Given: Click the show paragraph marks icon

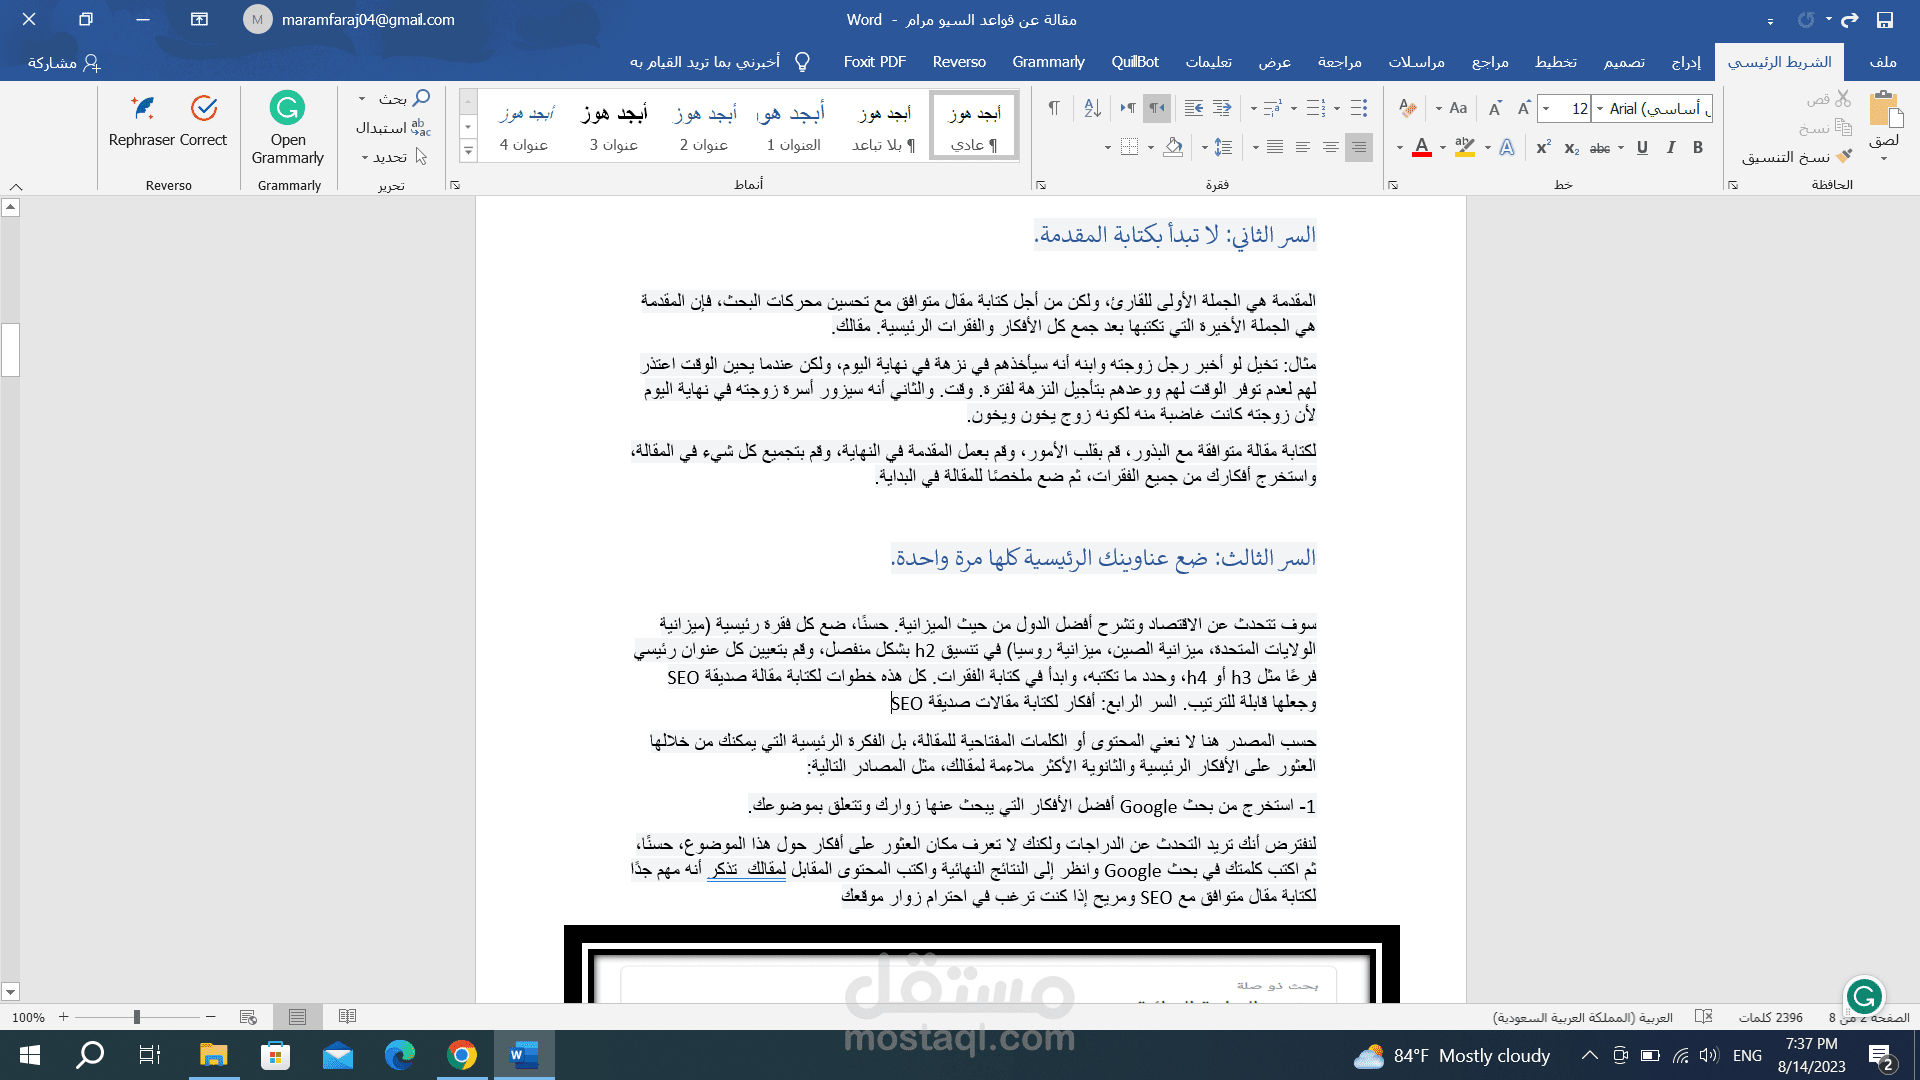Looking at the screenshot, I should pyautogui.click(x=1053, y=108).
